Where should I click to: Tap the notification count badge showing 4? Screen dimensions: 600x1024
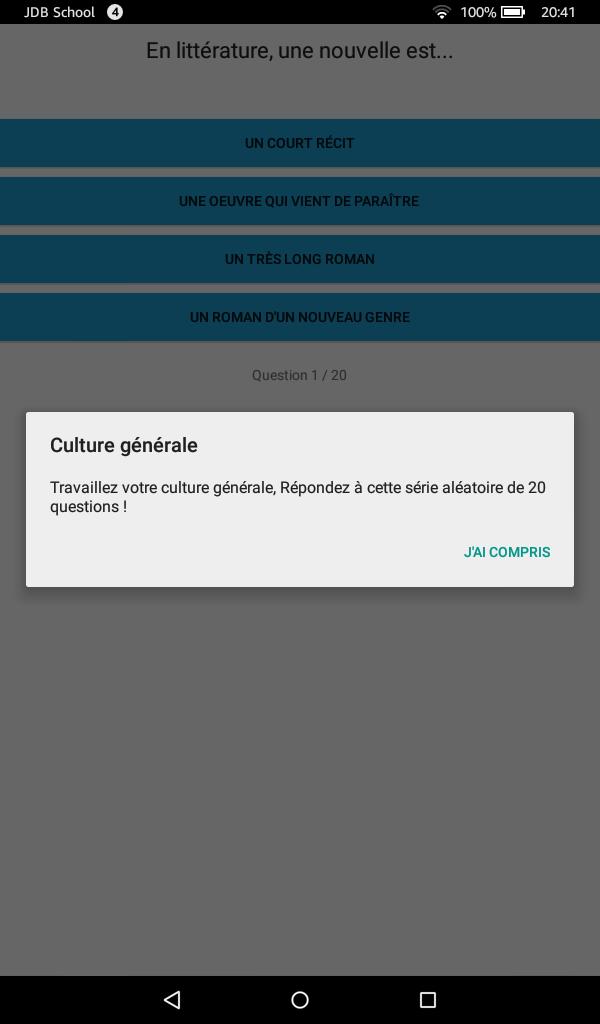[115, 12]
